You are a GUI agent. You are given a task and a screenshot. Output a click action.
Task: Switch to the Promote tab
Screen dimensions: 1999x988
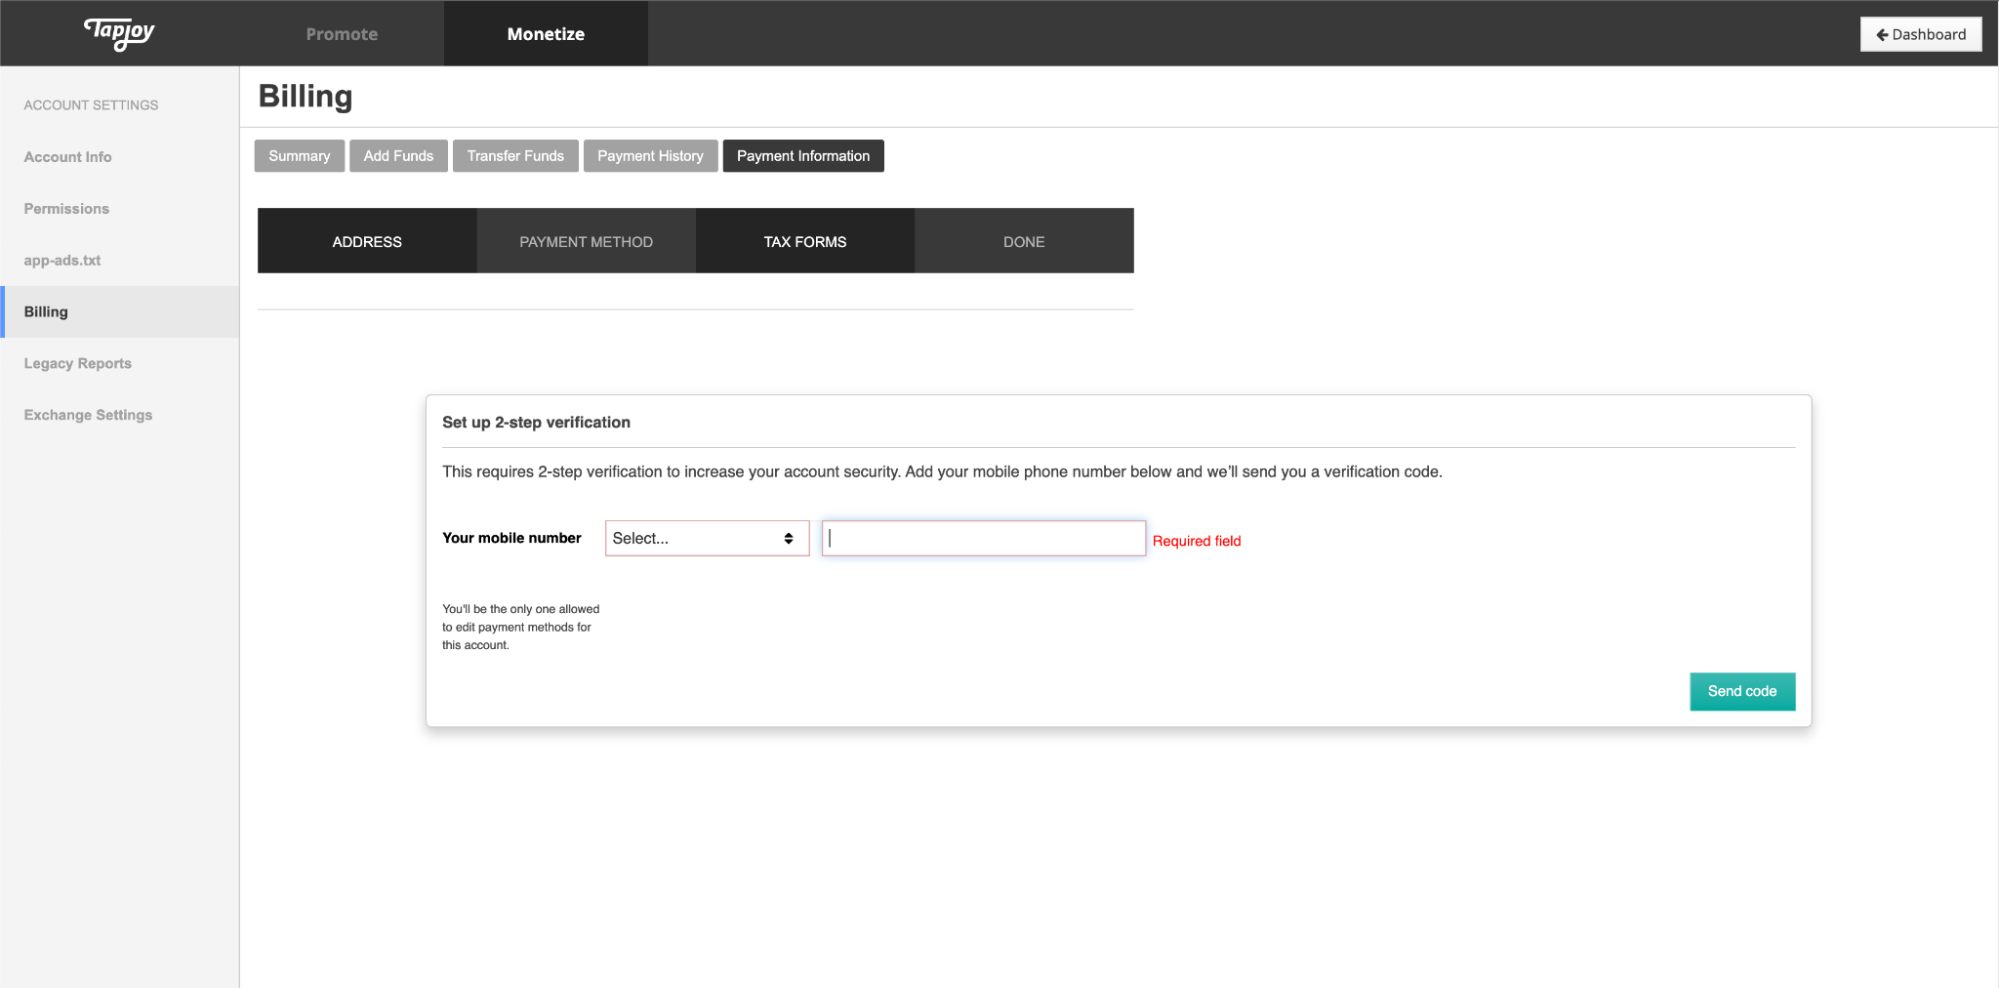click(341, 34)
